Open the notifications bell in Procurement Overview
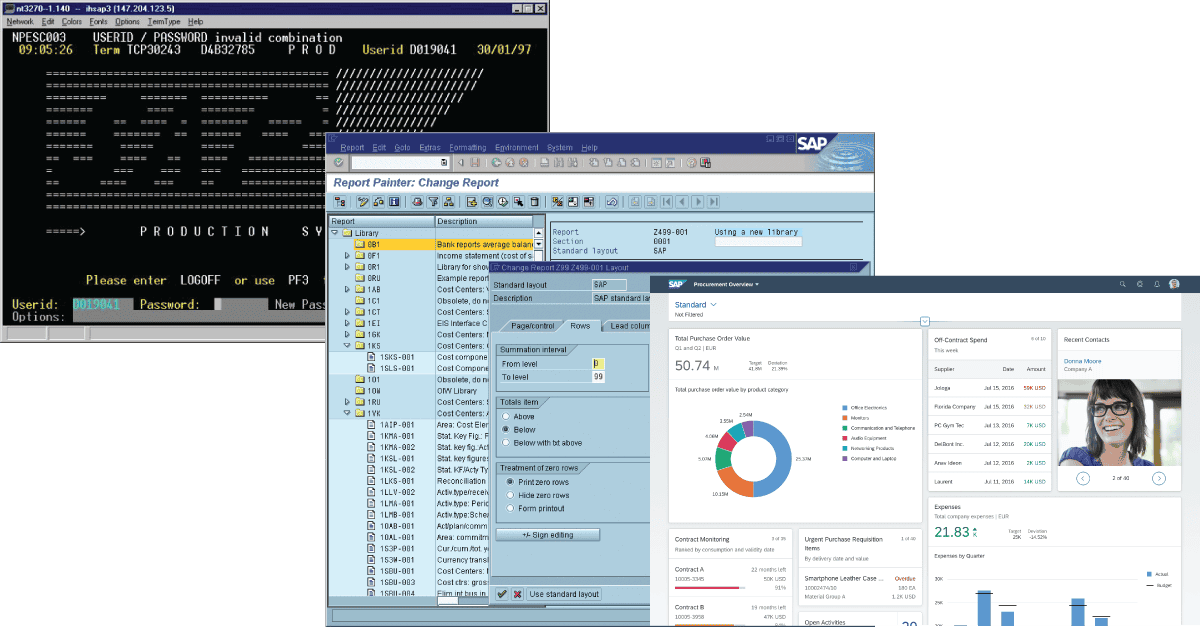 1157,284
